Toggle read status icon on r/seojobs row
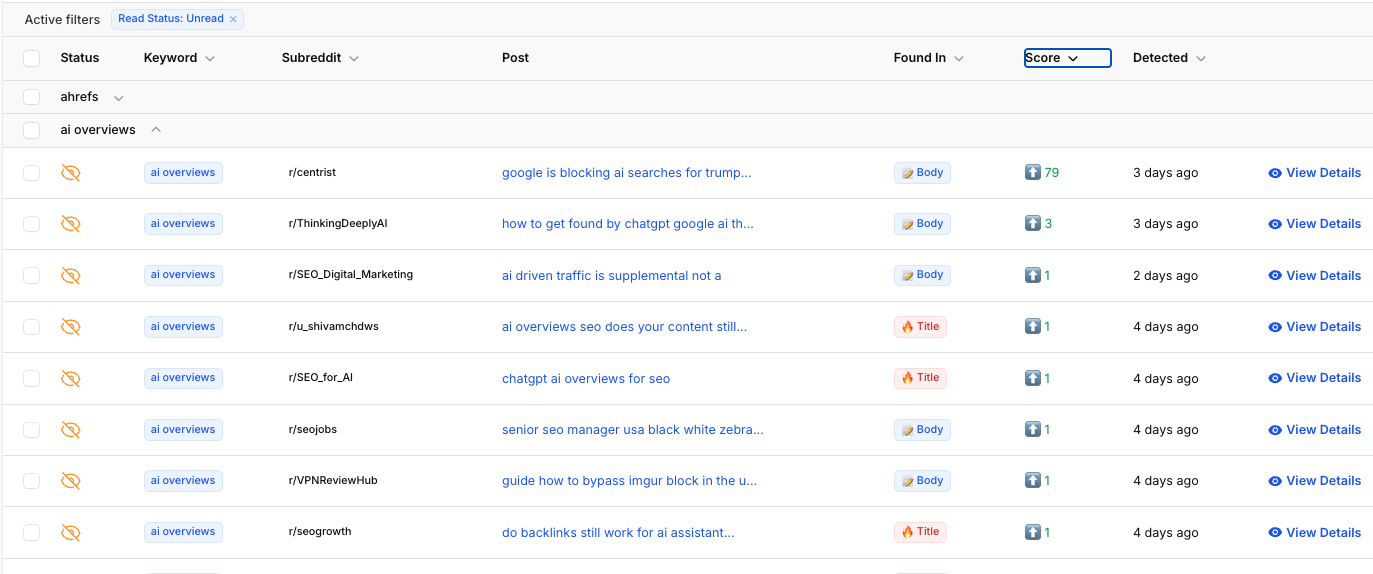The width and height of the screenshot is (1373, 574). (x=70, y=430)
